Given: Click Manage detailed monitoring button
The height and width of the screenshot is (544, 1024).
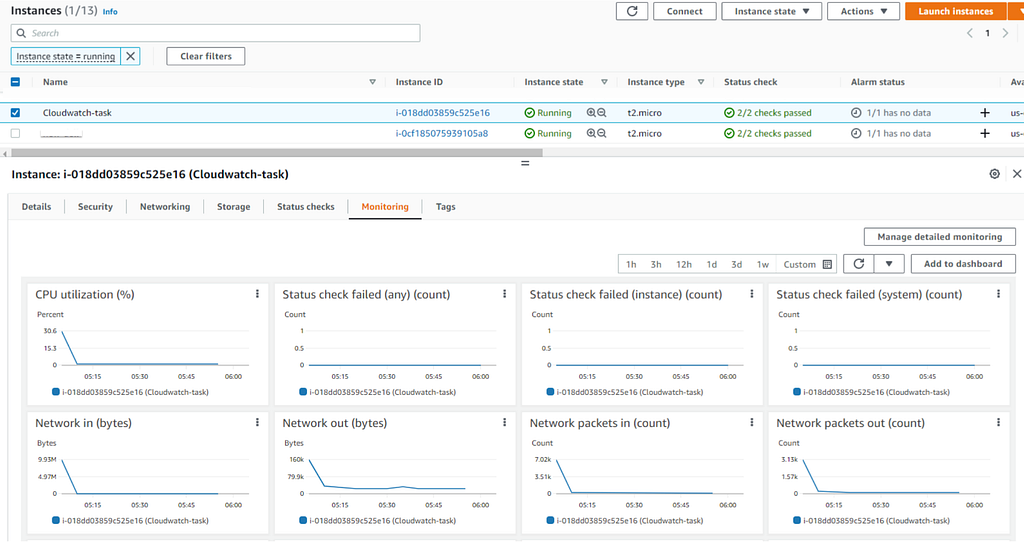Looking at the screenshot, I should 939,236.
